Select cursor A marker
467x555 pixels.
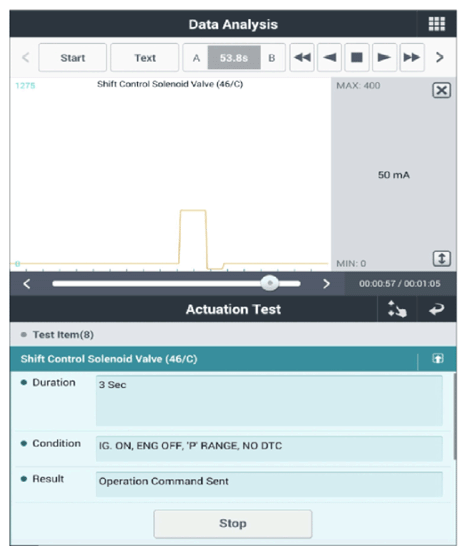point(196,58)
